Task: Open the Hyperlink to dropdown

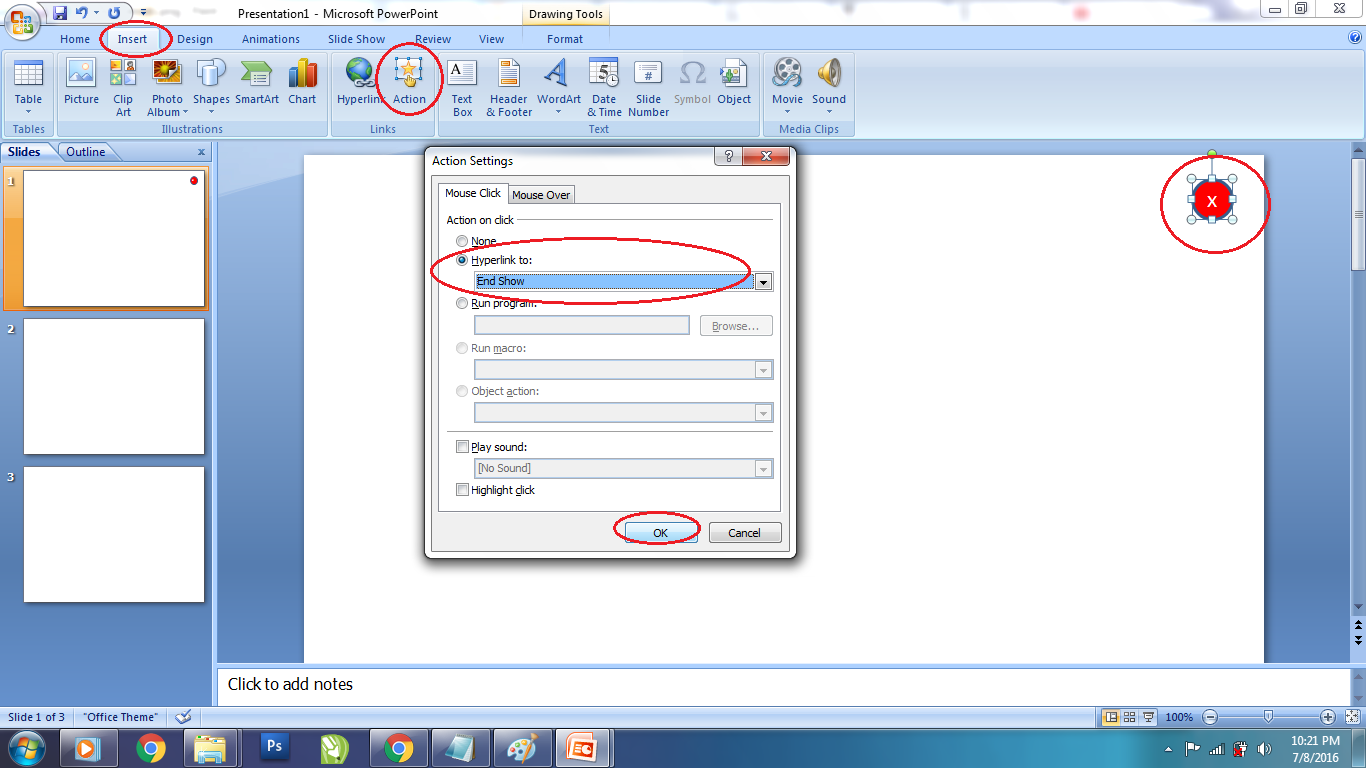Action: (763, 281)
